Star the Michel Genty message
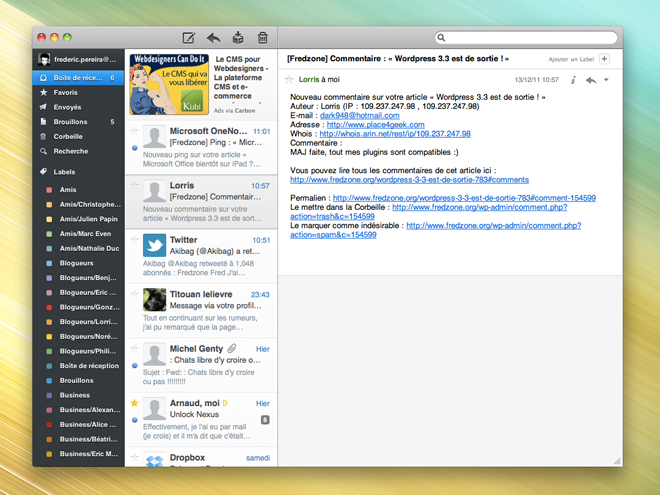The height and width of the screenshot is (495, 660). (135, 348)
